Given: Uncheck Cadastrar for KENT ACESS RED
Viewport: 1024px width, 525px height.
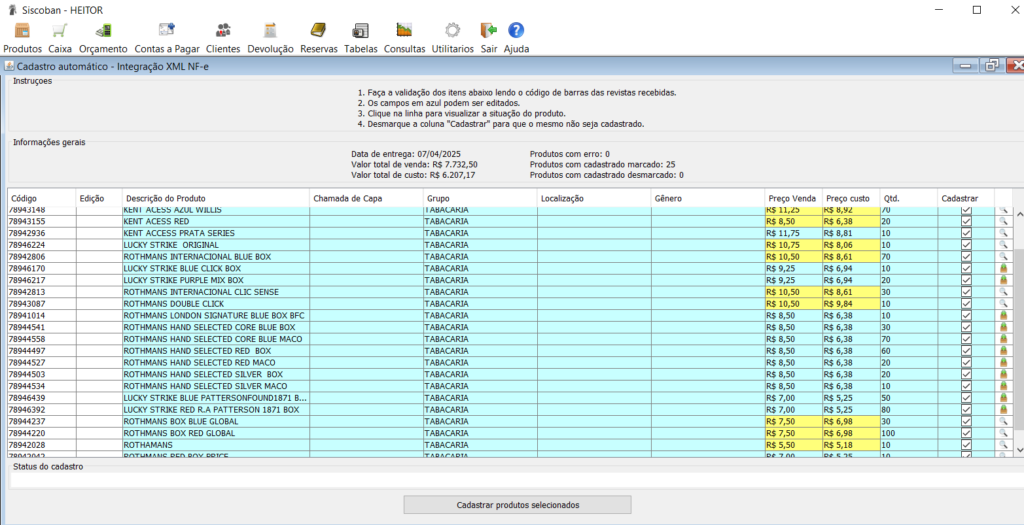Looking at the screenshot, I should click(966, 221).
